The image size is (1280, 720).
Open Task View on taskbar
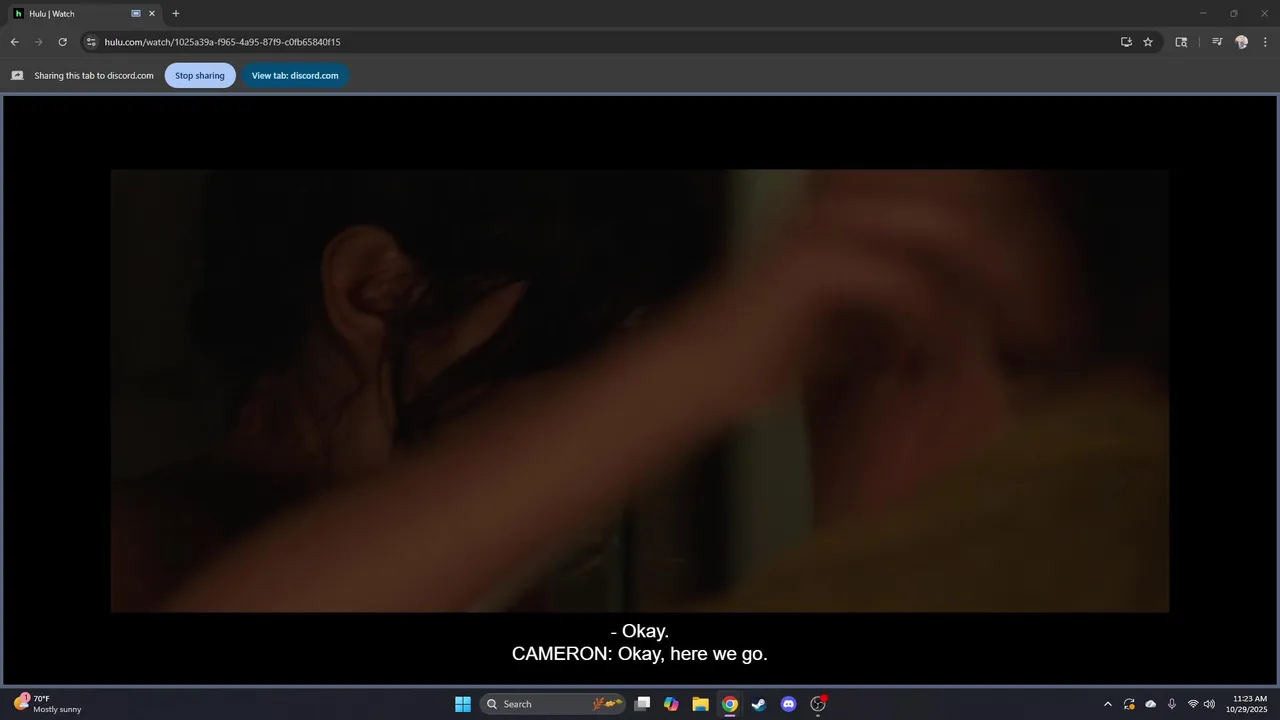click(643, 704)
